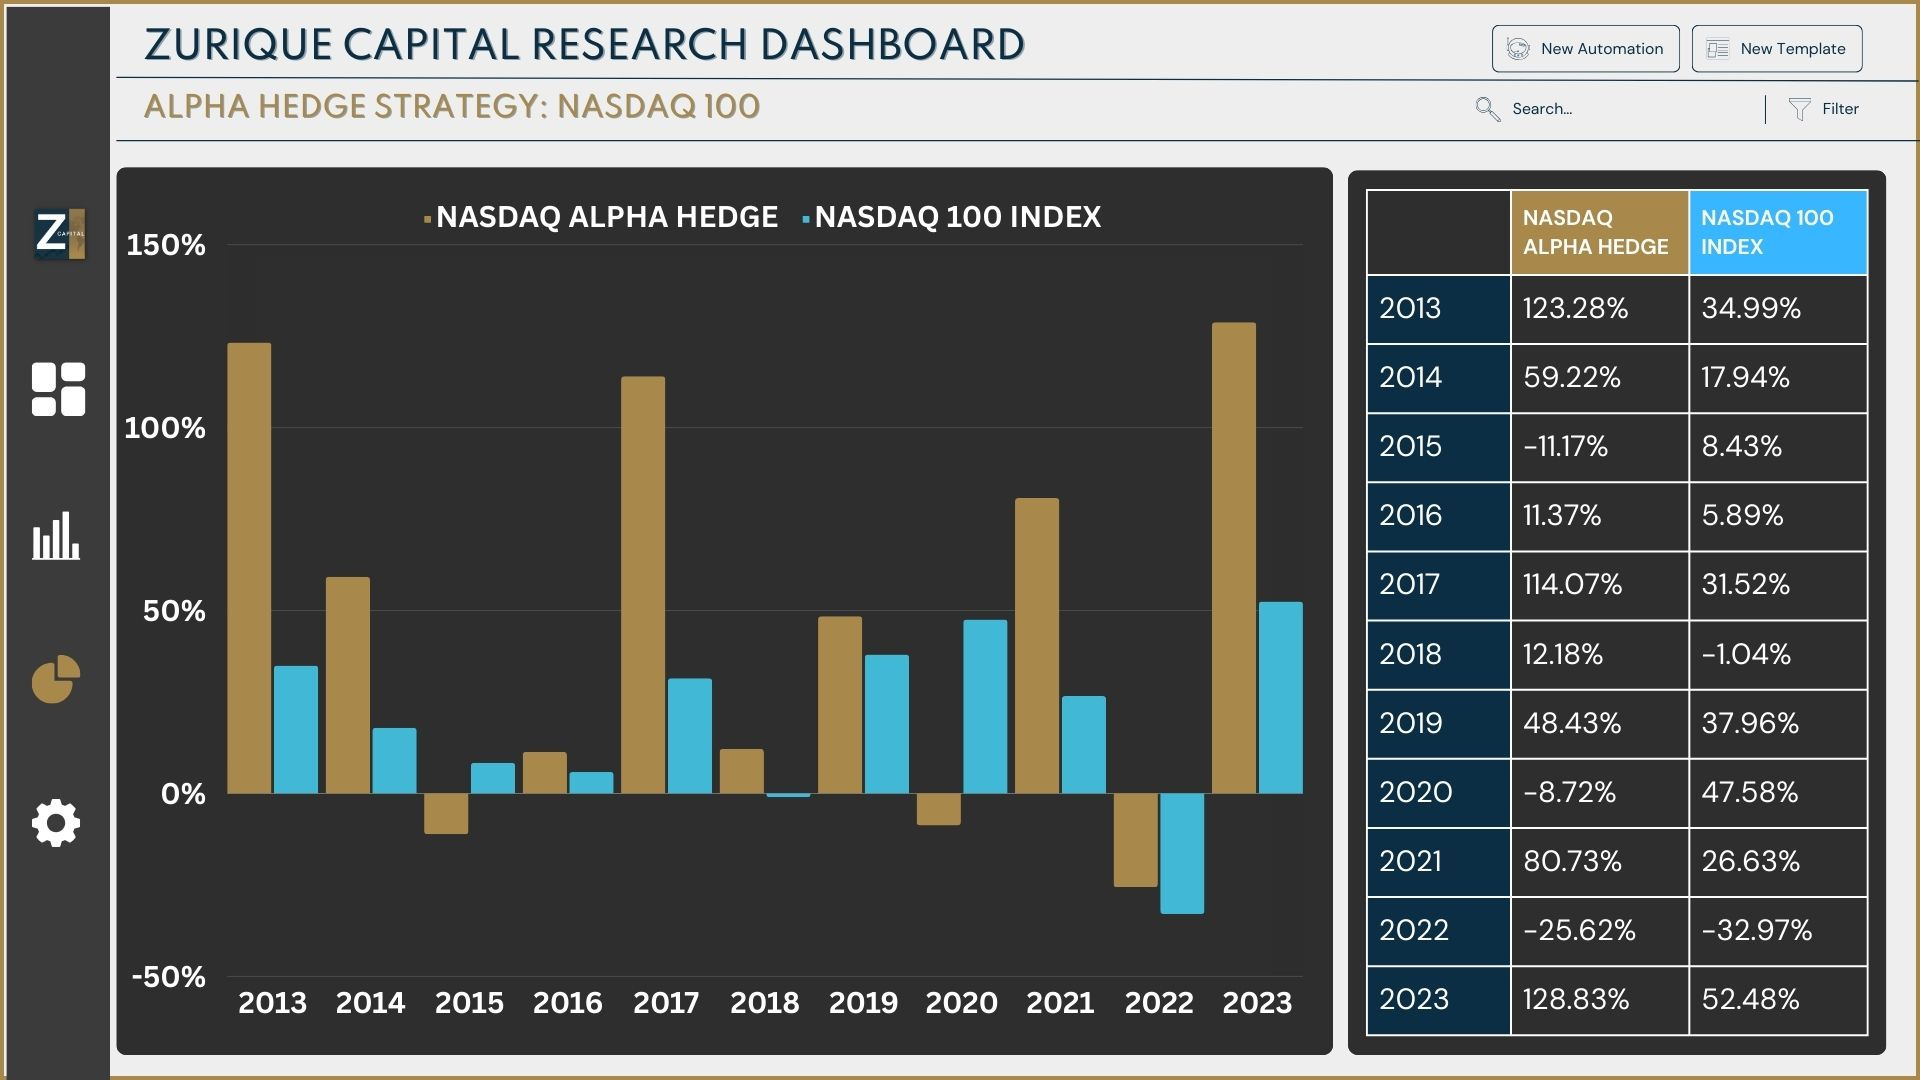Click the Zurique Capital logo icon
Viewport: 1920px width, 1080px height.
(59, 234)
